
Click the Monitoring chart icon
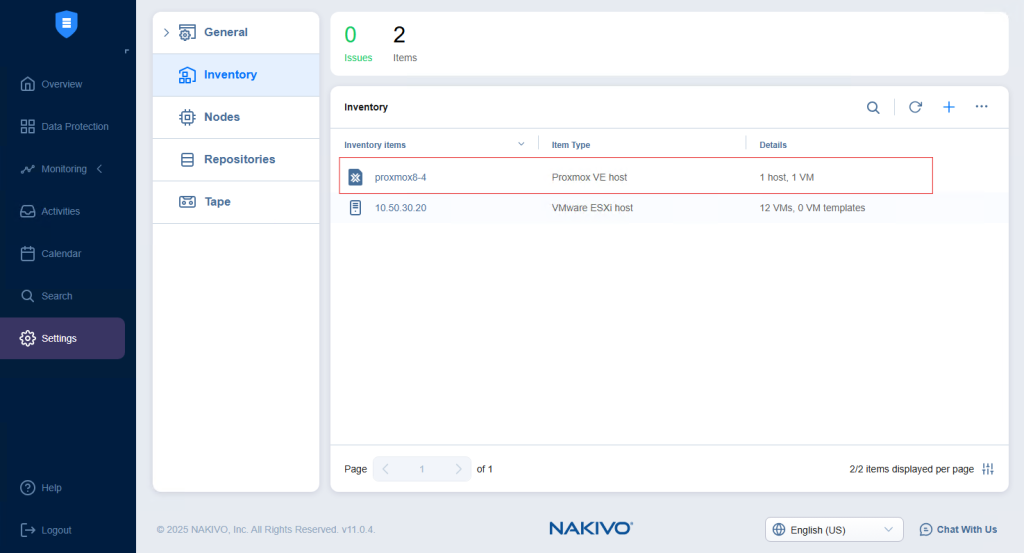click(x=27, y=169)
